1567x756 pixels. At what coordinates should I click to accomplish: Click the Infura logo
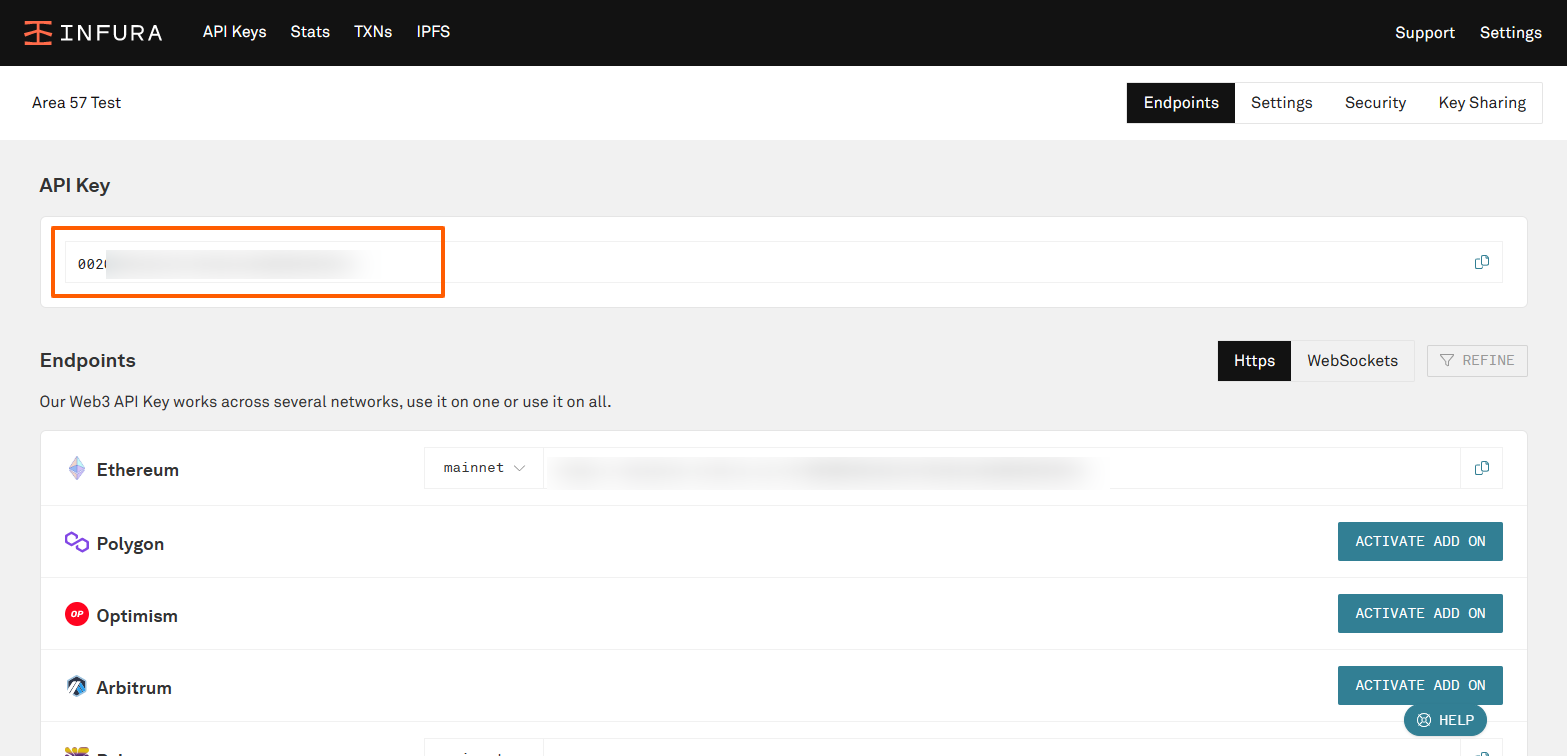[93, 32]
